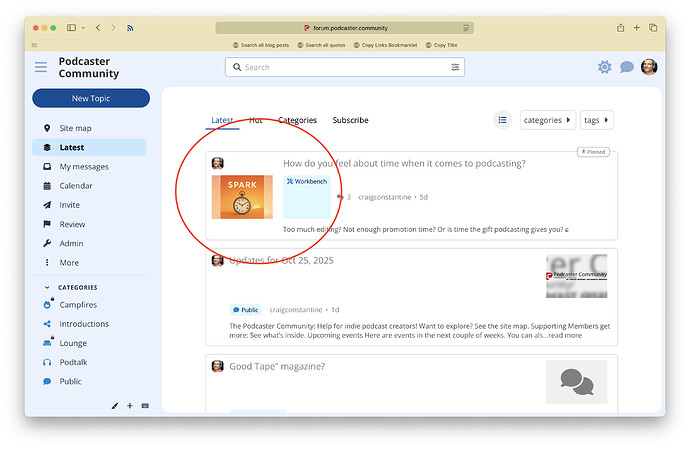Switch to the Subscribe tab
This screenshot has width=690, height=449.
coord(351,120)
